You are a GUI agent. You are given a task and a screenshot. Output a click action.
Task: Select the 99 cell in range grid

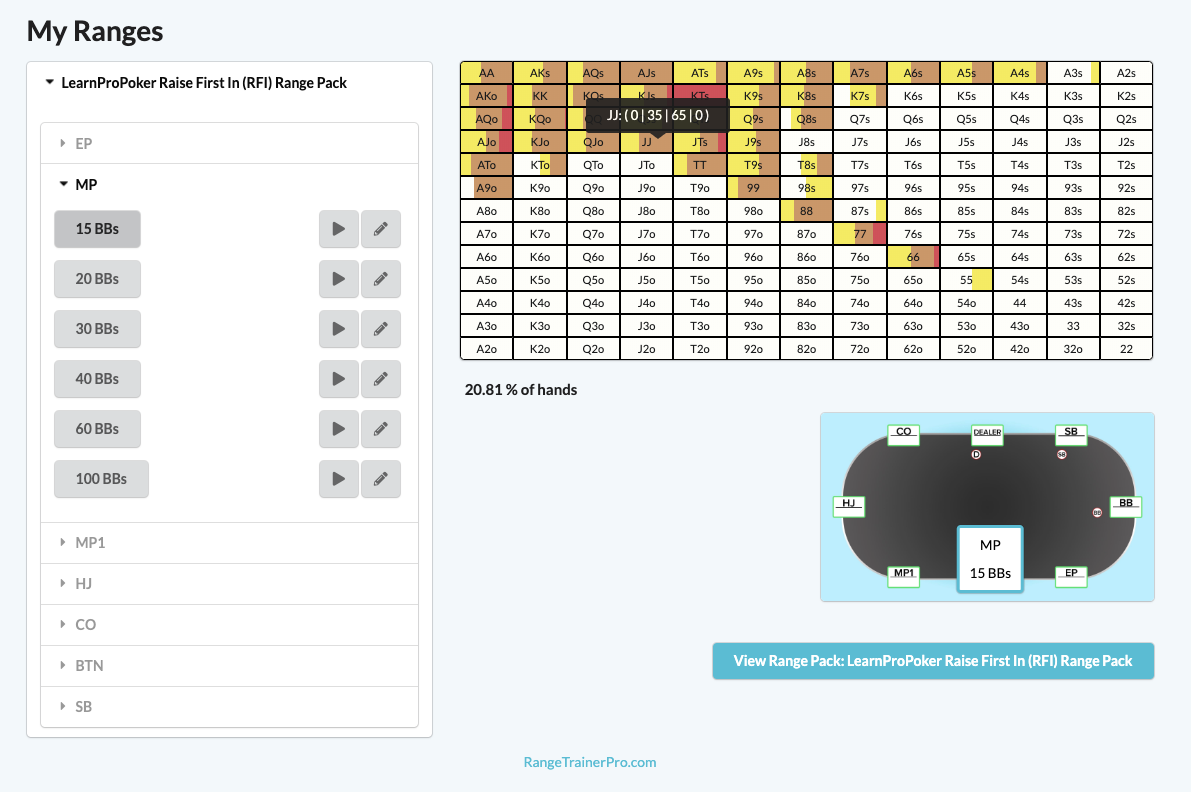[x=753, y=188]
